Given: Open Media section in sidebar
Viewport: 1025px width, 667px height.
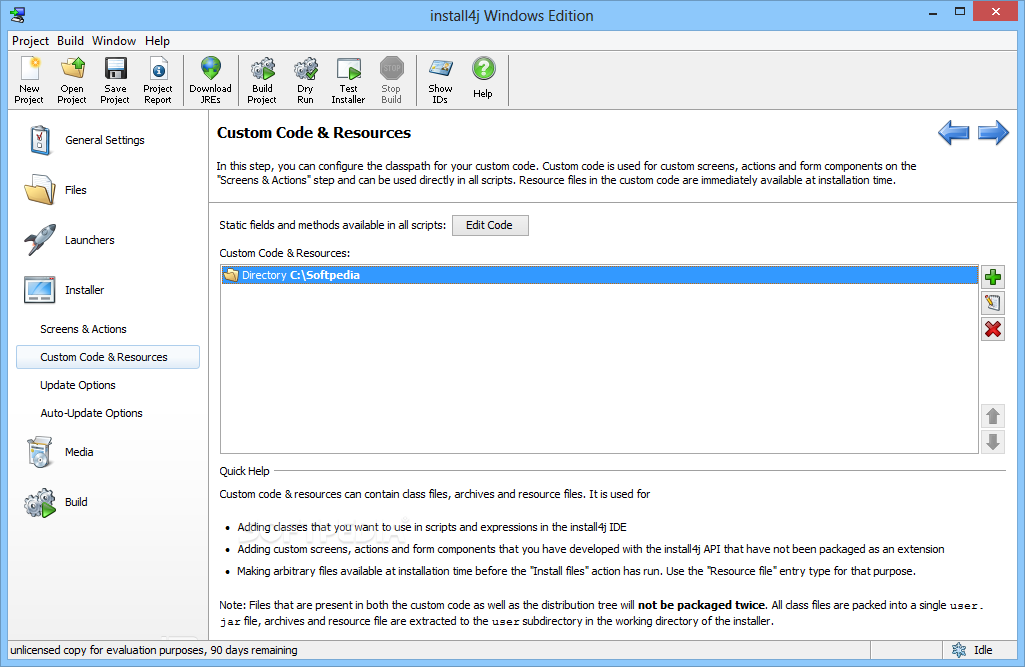Looking at the screenshot, I should (59, 452).
